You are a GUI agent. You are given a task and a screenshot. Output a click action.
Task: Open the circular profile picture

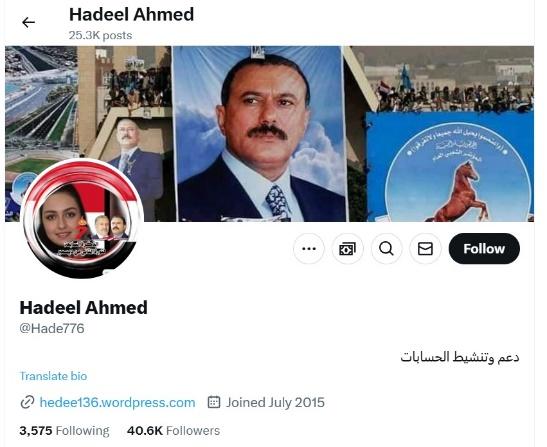[x=82, y=219]
